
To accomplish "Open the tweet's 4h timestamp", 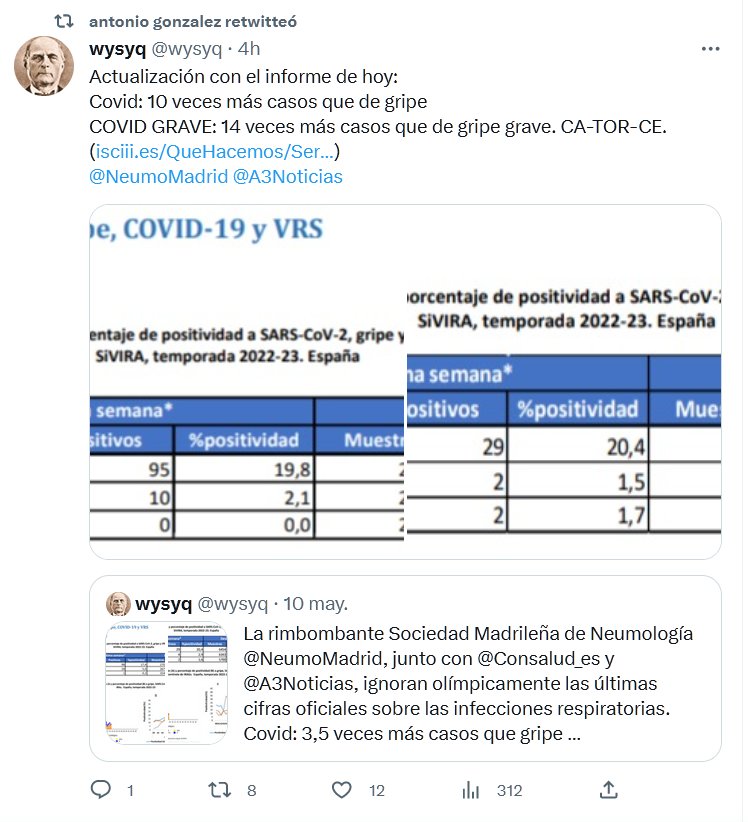I will (x=251, y=49).
